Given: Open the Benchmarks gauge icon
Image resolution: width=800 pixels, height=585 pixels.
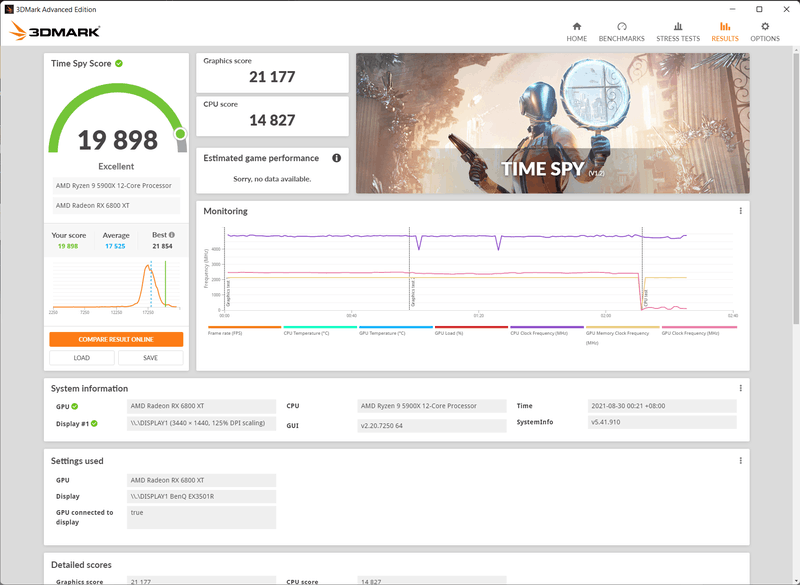Looking at the screenshot, I should [621, 27].
